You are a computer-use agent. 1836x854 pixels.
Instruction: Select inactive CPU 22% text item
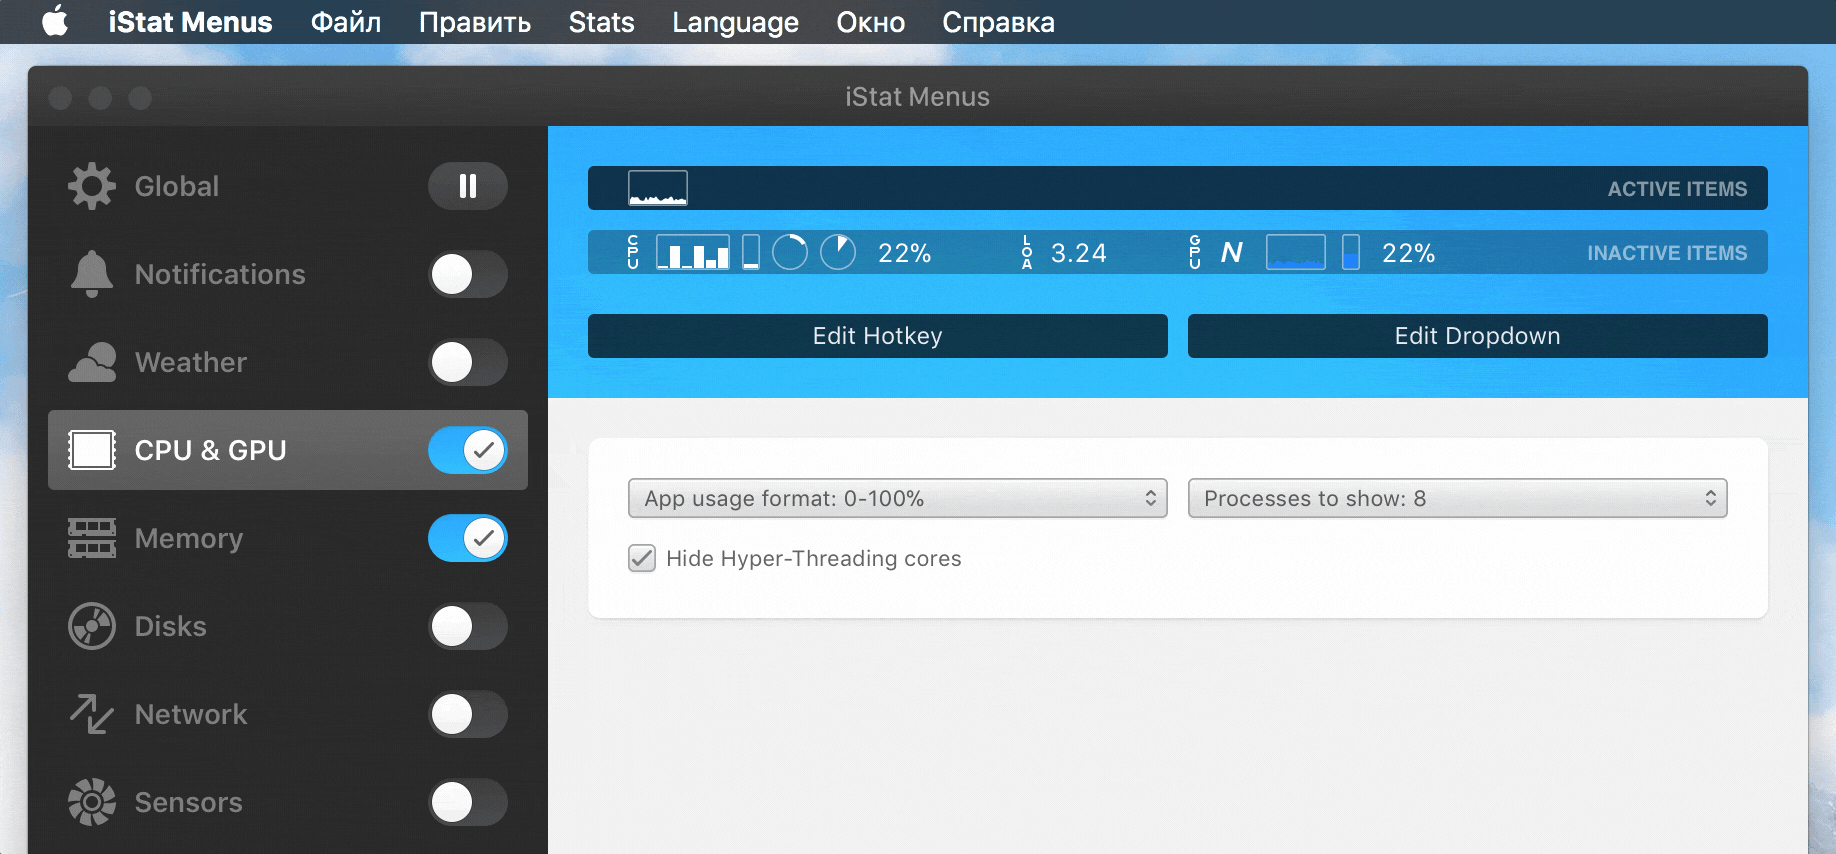tap(905, 253)
